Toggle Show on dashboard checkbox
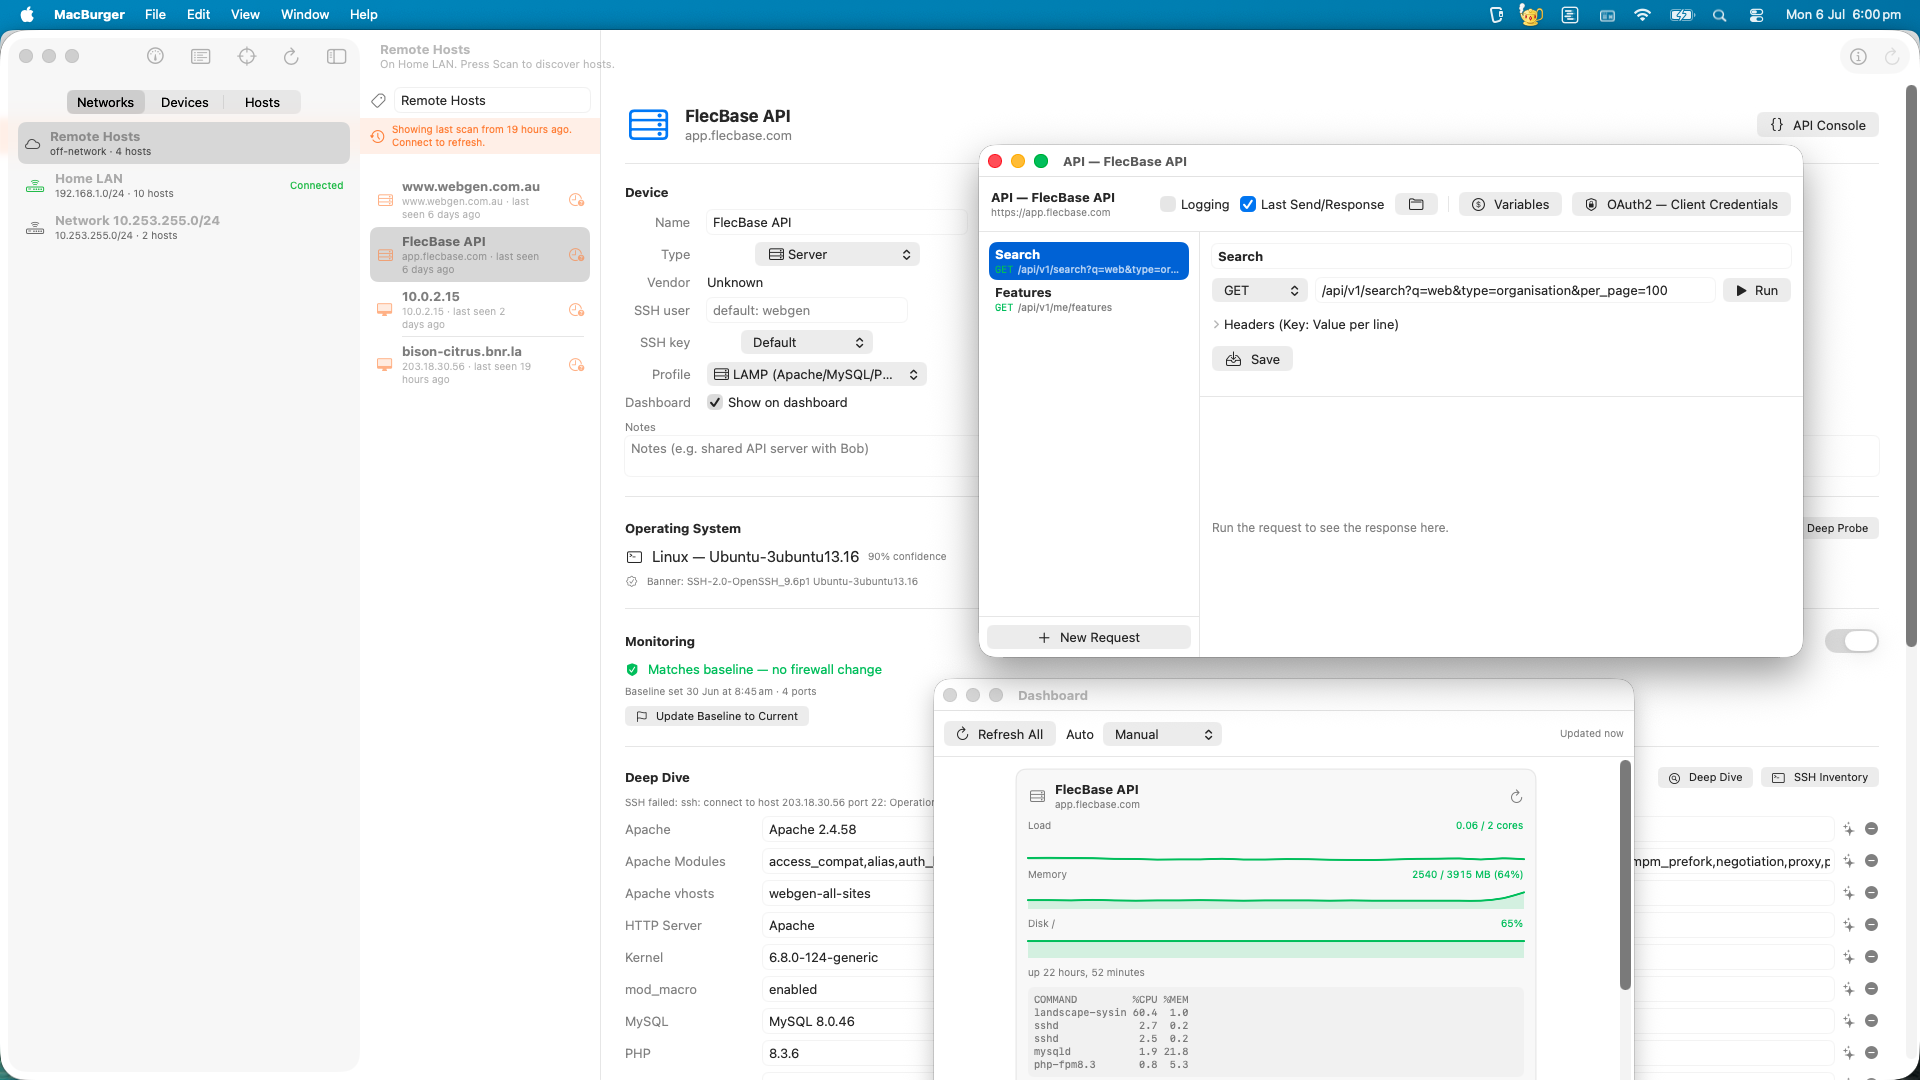Image resolution: width=1920 pixels, height=1080 pixels. click(x=715, y=402)
